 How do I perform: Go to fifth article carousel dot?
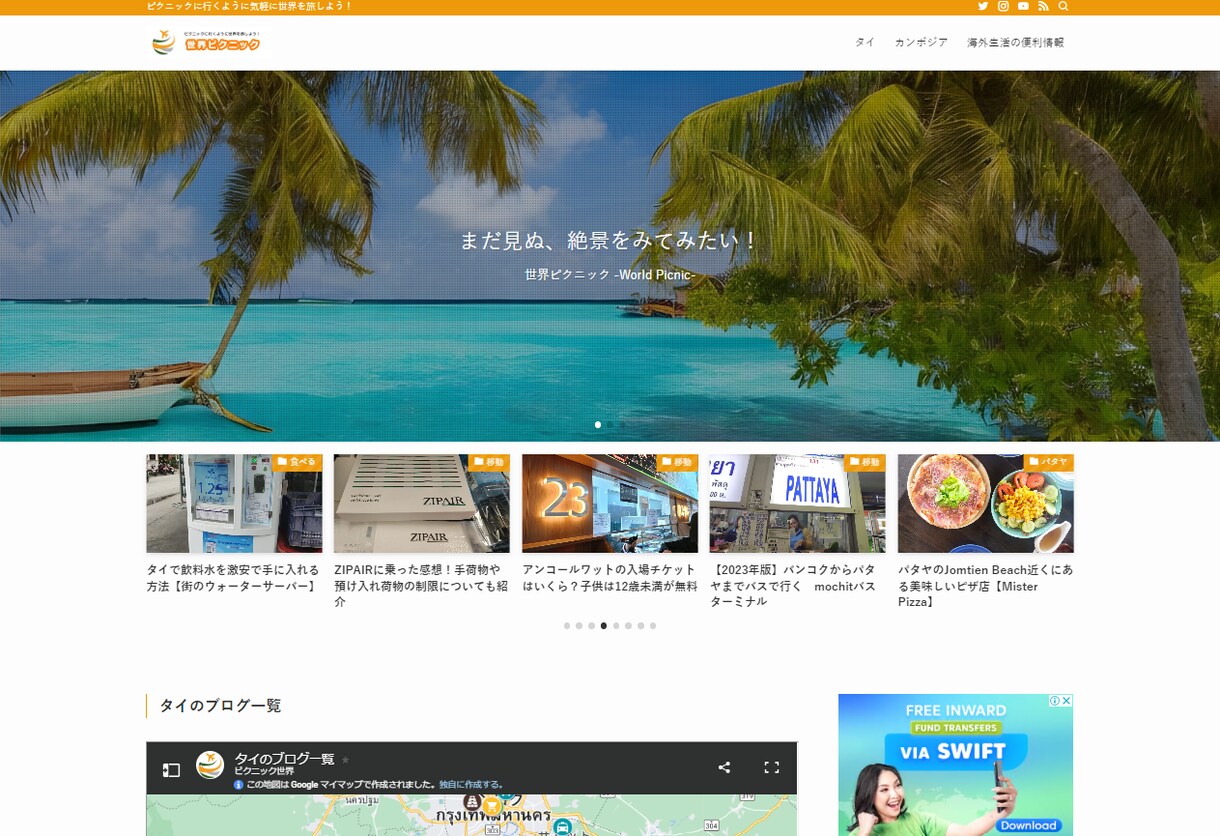616,626
